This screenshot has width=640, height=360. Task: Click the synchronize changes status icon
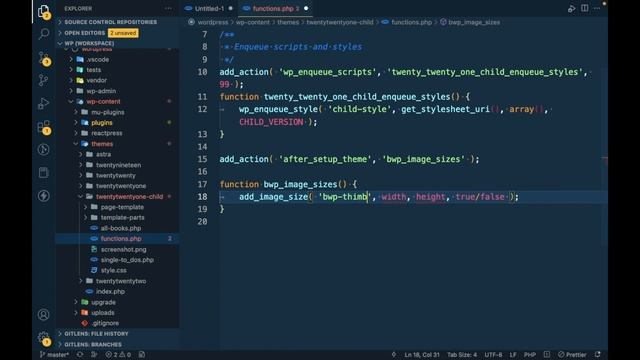(80, 355)
